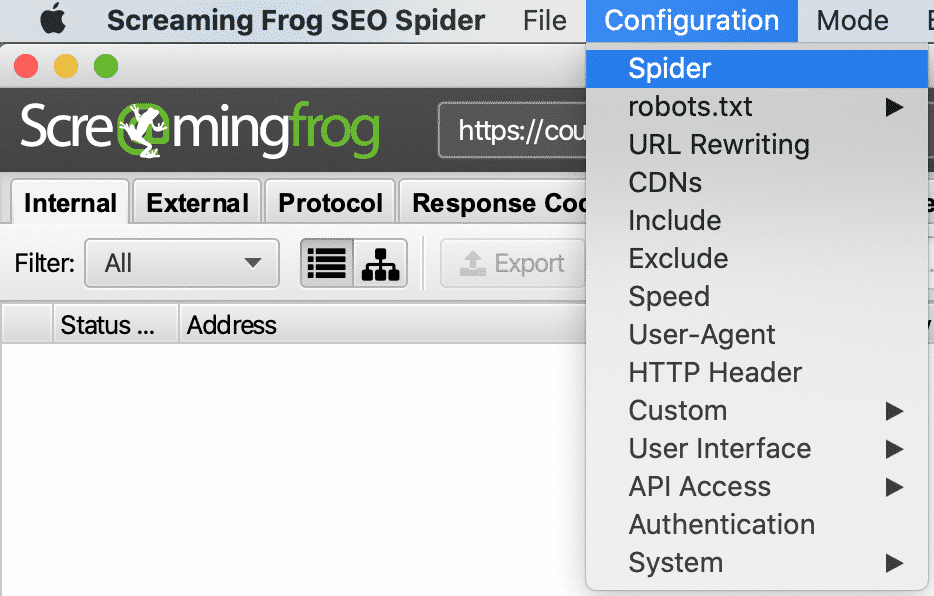Sort by the Address column header
The height and width of the screenshot is (596, 934).
(x=232, y=325)
